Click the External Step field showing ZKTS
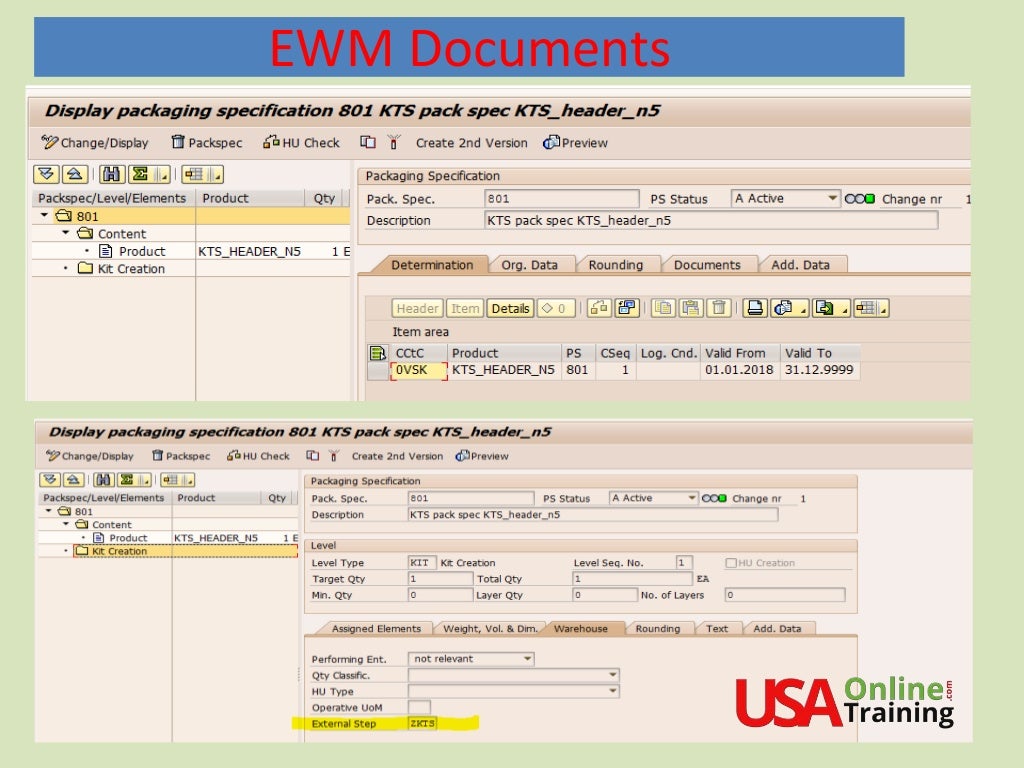This screenshot has width=1024, height=768. click(x=423, y=723)
